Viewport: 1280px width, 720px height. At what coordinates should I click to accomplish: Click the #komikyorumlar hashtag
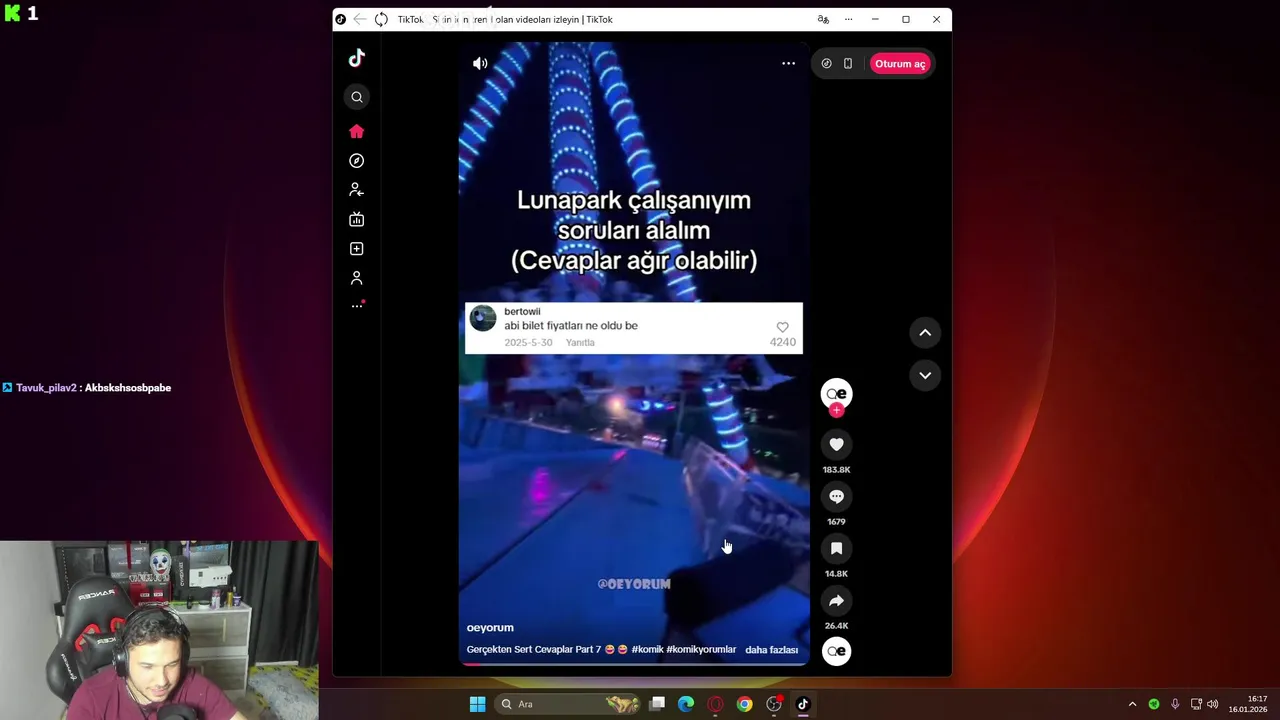point(701,650)
